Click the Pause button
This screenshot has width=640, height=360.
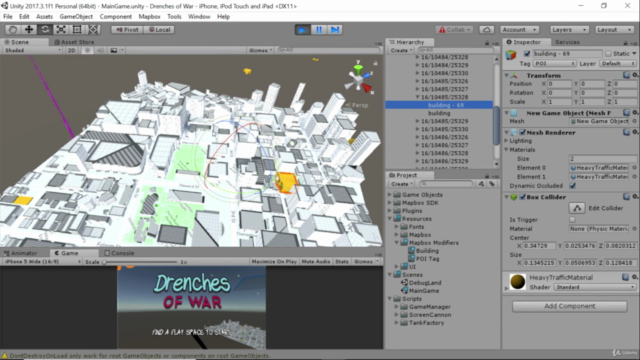point(319,30)
